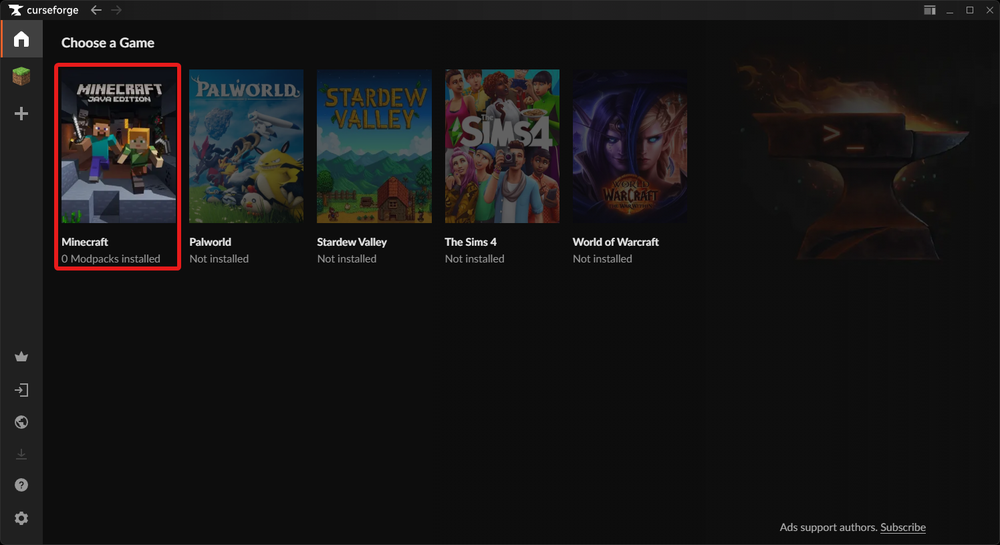Open the settings gear icon
Image resolution: width=1000 pixels, height=545 pixels.
tap(21, 518)
